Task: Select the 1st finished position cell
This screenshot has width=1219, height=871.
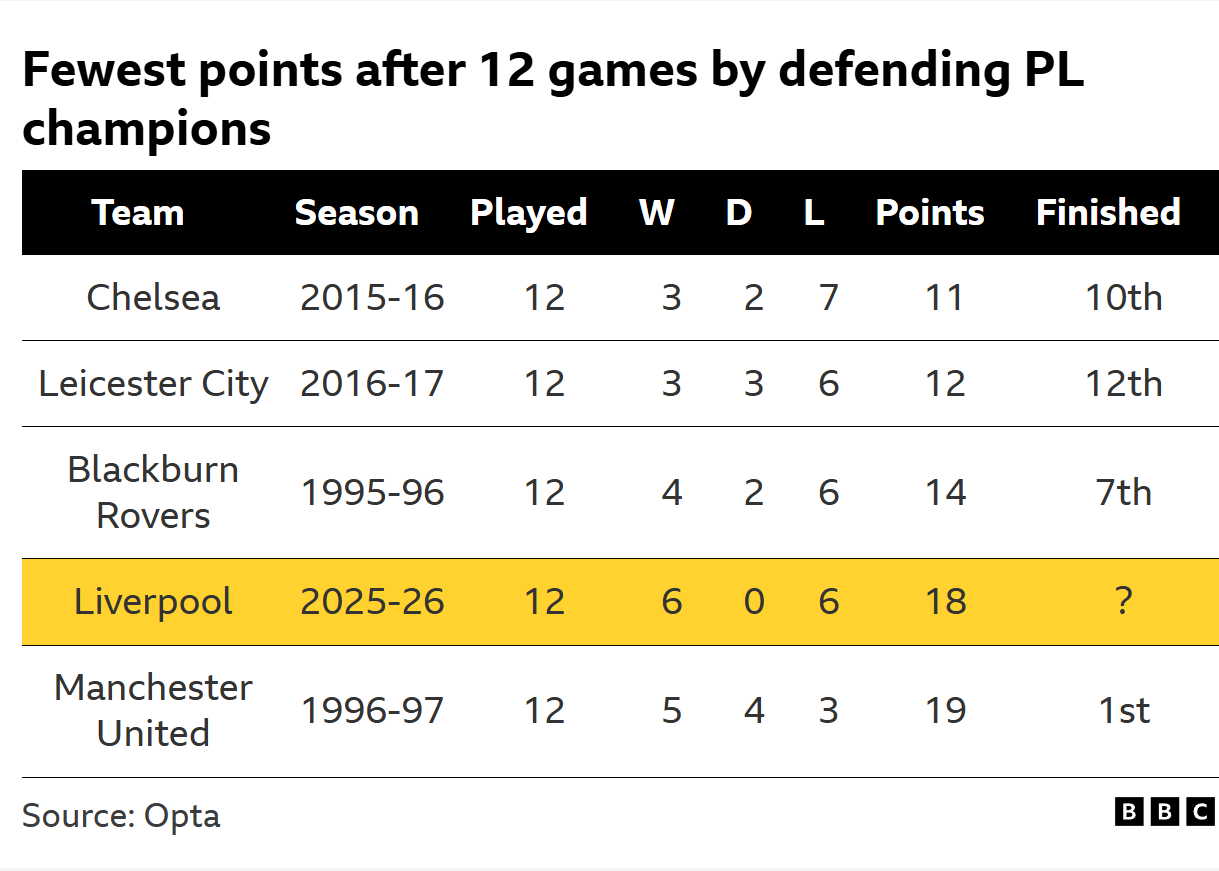Action: 1124,710
